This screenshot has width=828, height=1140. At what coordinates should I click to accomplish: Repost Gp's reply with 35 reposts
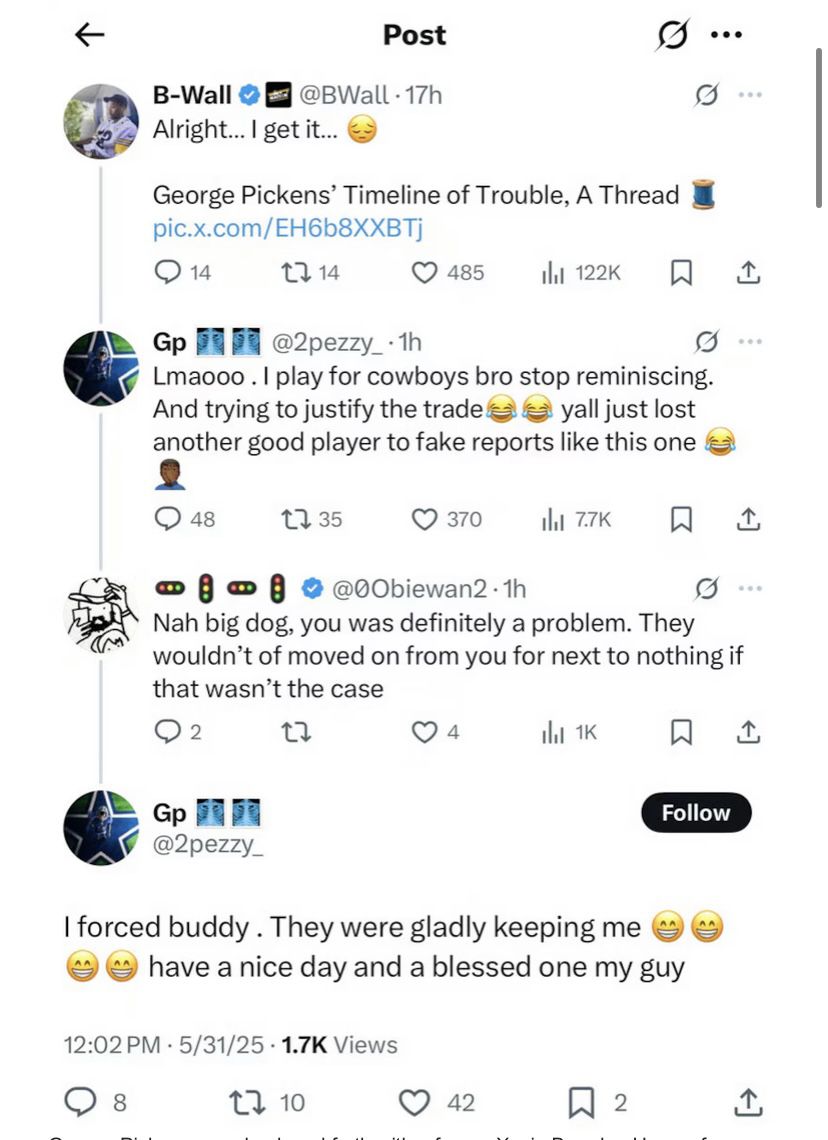[299, 519]
